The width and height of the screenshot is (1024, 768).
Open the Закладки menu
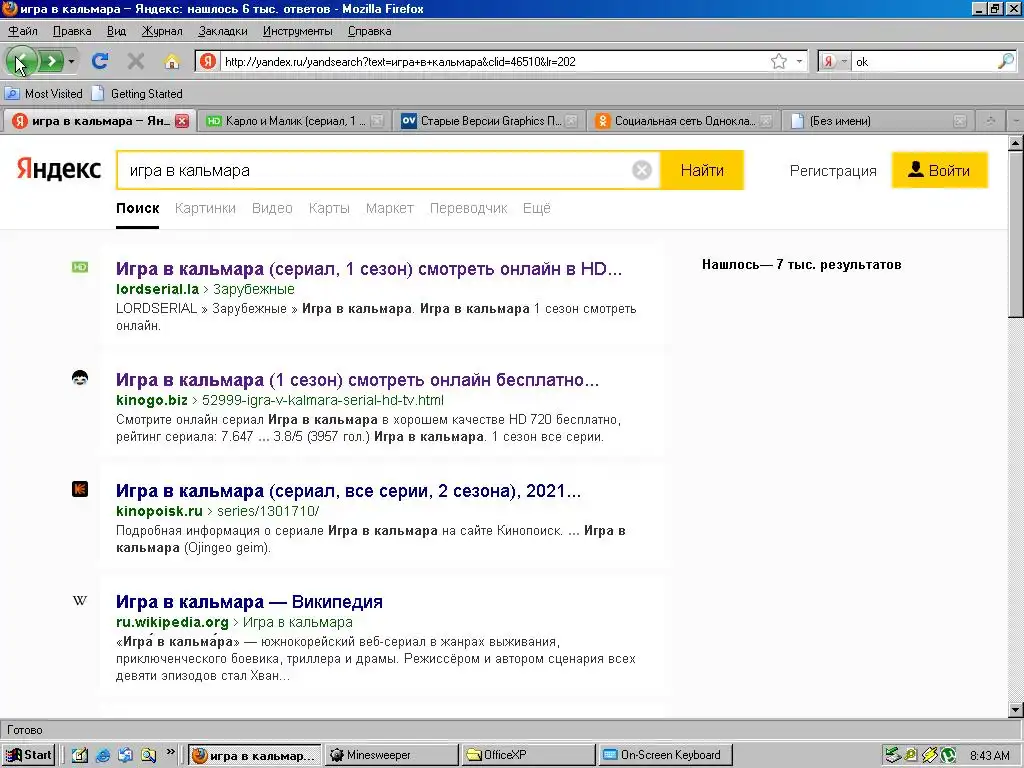point(223,31)
